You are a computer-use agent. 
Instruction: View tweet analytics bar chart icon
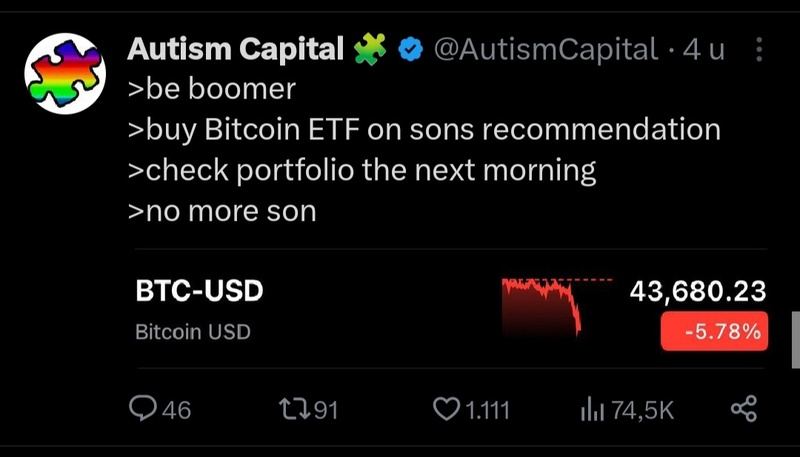tap(594, 408)
